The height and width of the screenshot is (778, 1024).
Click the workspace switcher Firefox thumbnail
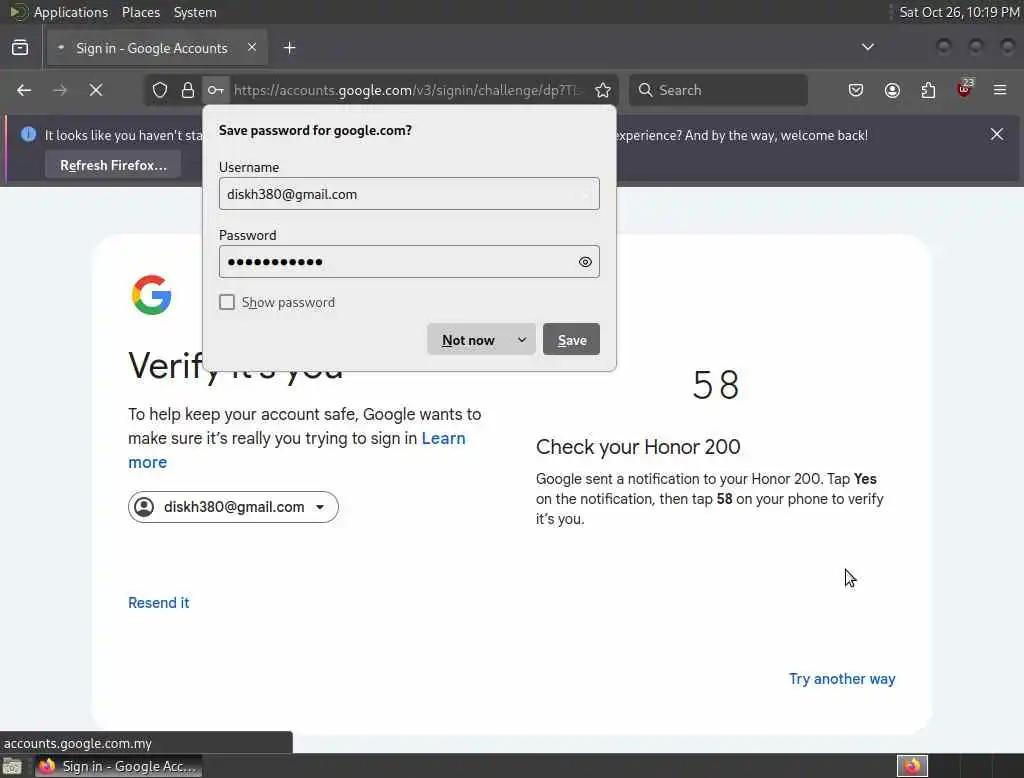pyautogui.click(x=912, y=766)
